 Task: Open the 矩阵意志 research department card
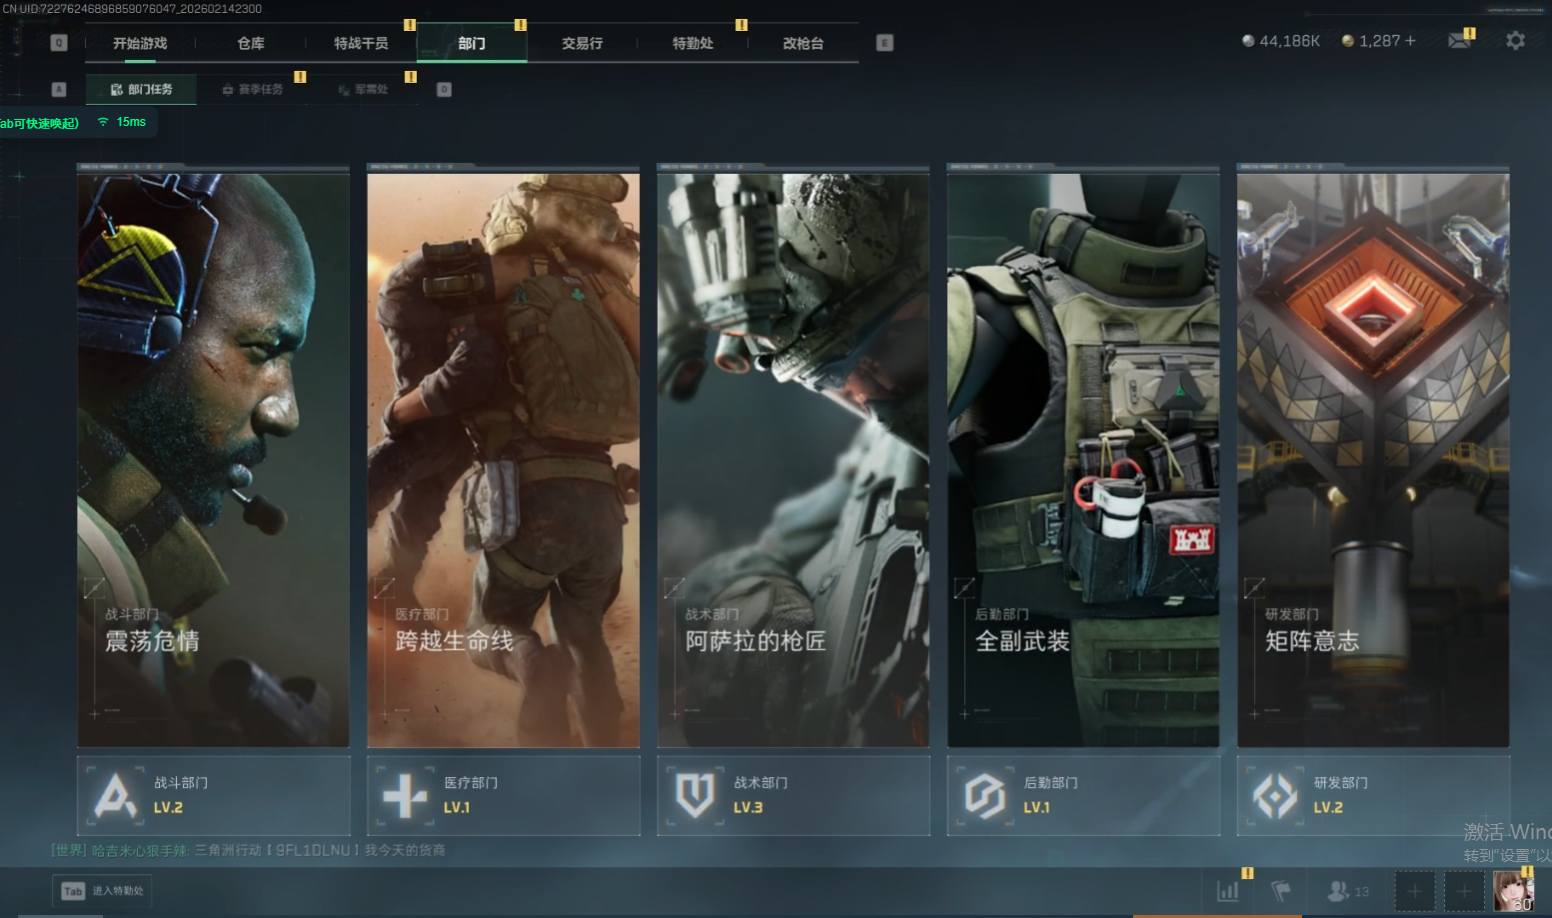[1373, 460]
